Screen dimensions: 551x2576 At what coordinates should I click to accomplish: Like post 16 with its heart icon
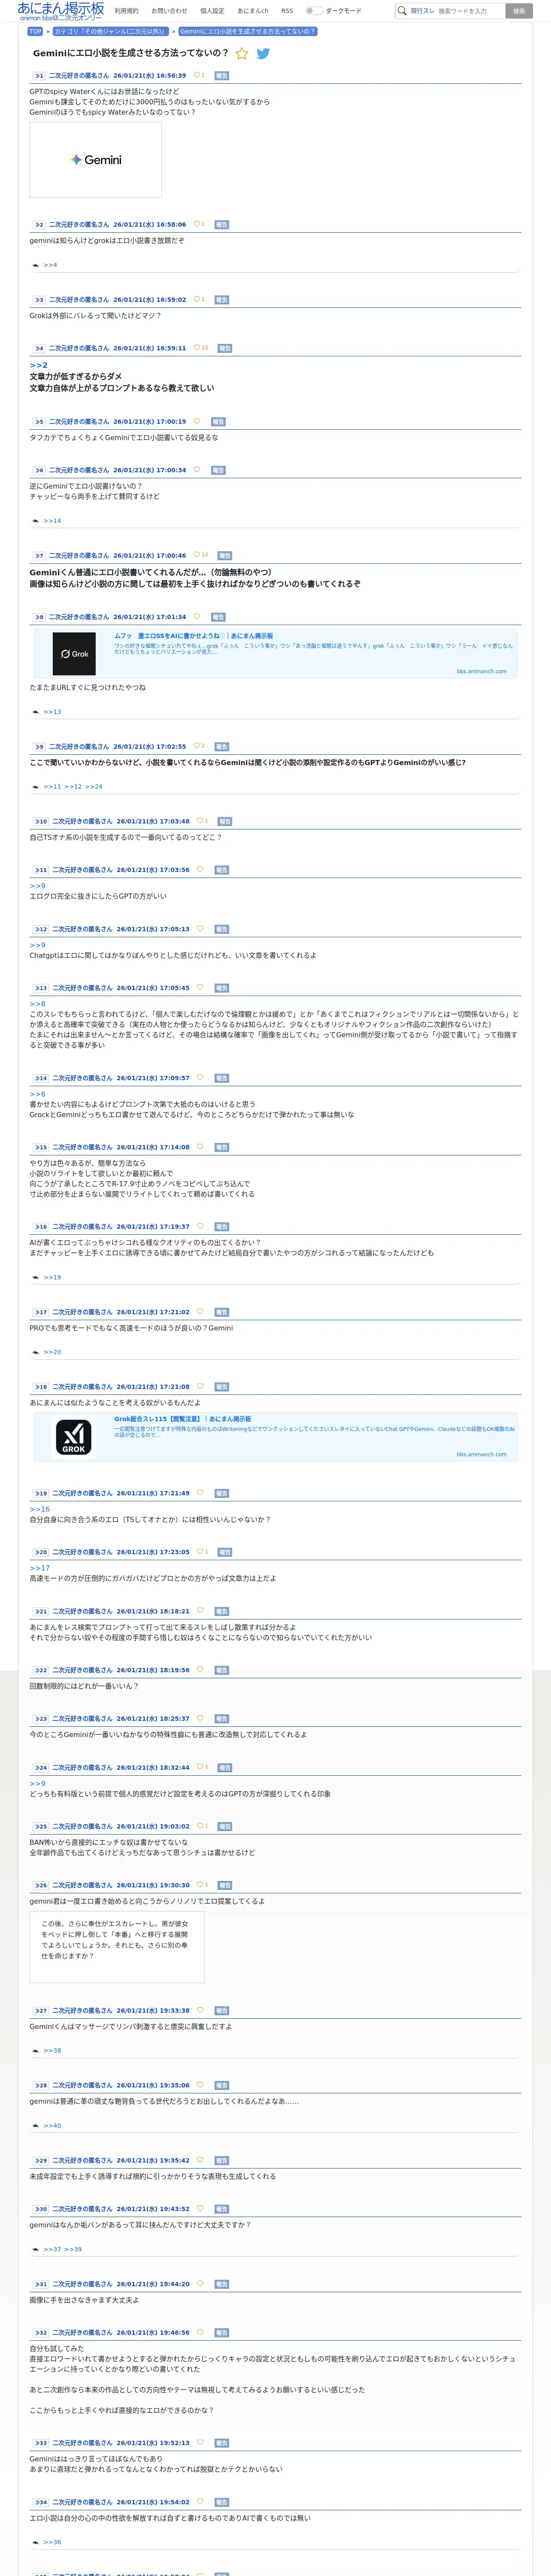200,1226
